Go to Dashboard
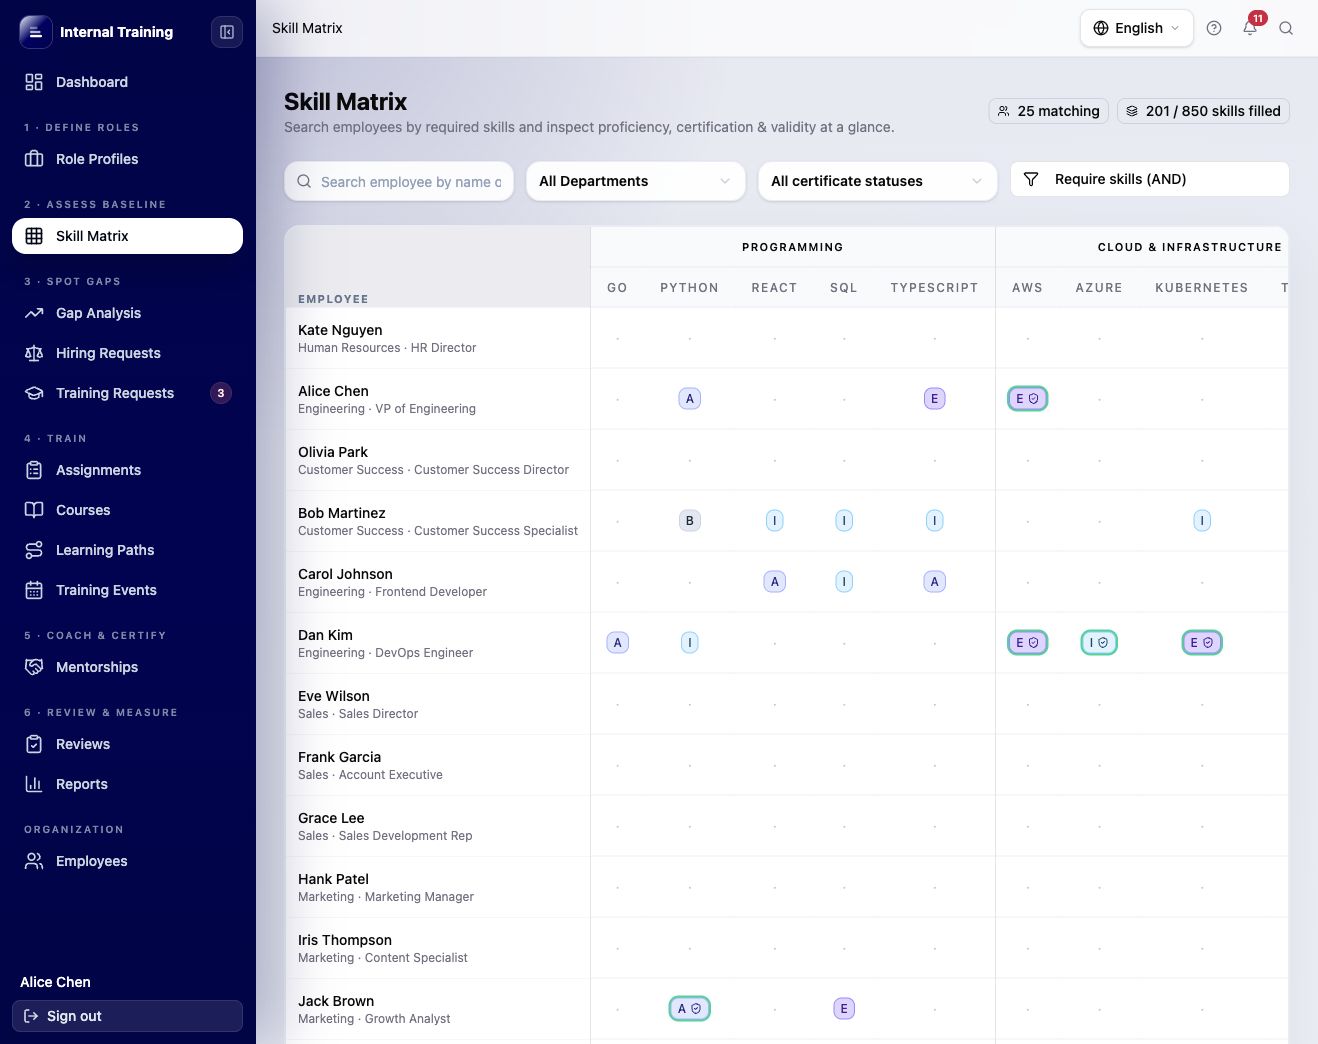 (127, 82)
